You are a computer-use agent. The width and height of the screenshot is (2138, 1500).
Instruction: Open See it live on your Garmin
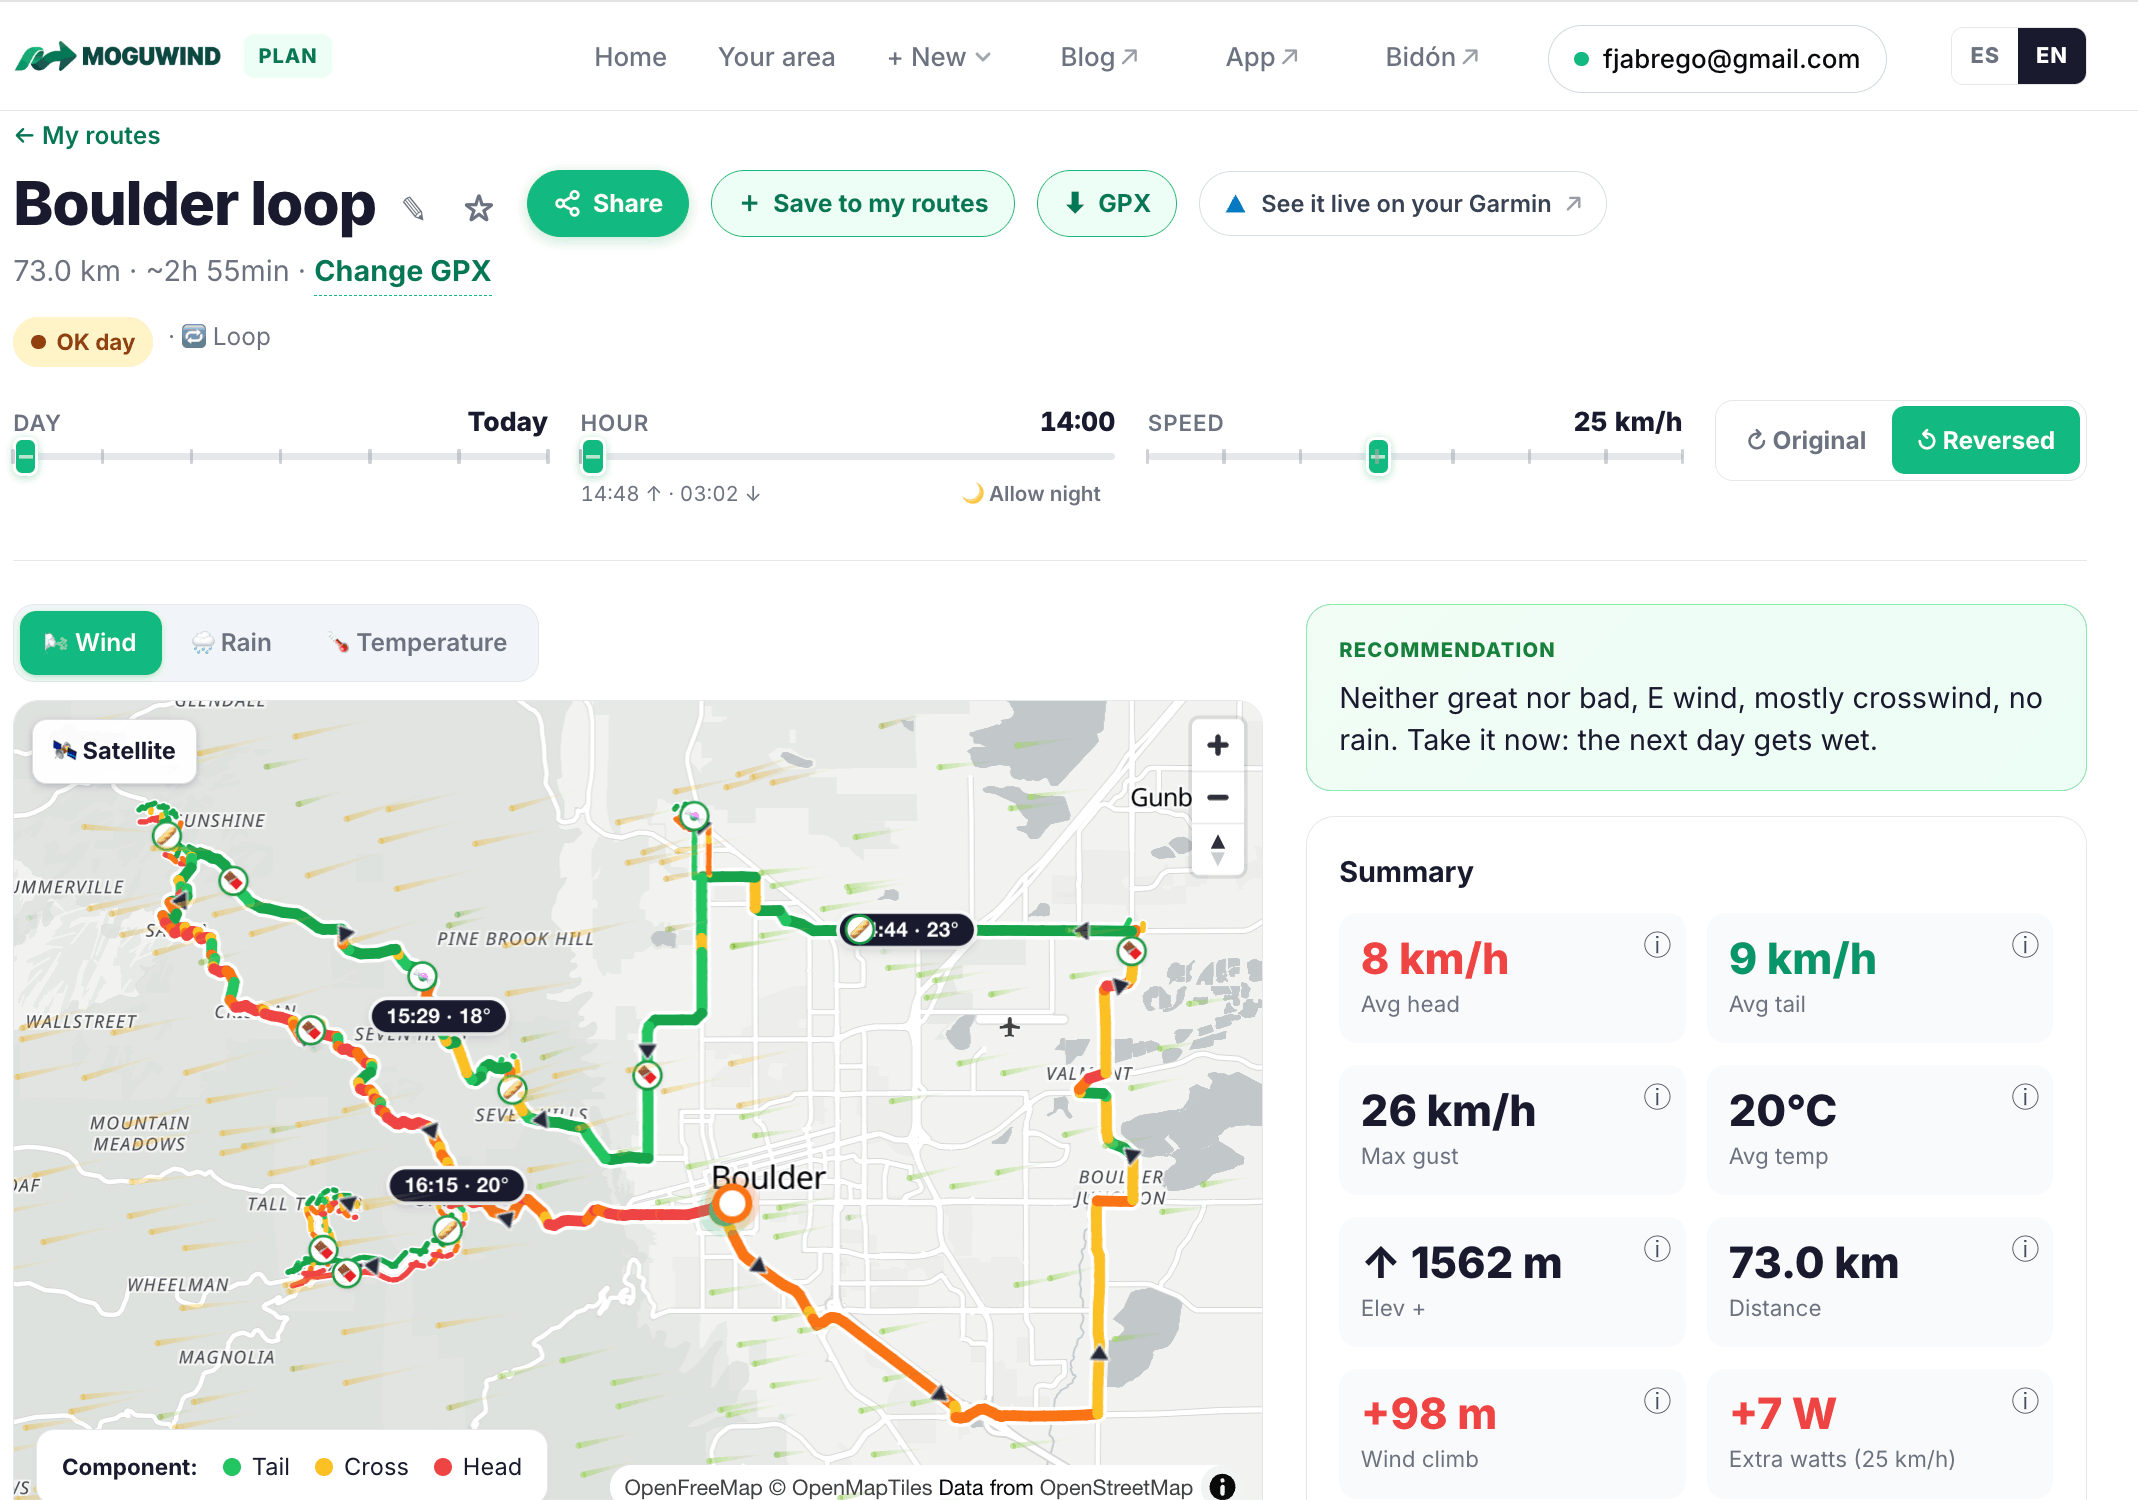[1403, 204]
